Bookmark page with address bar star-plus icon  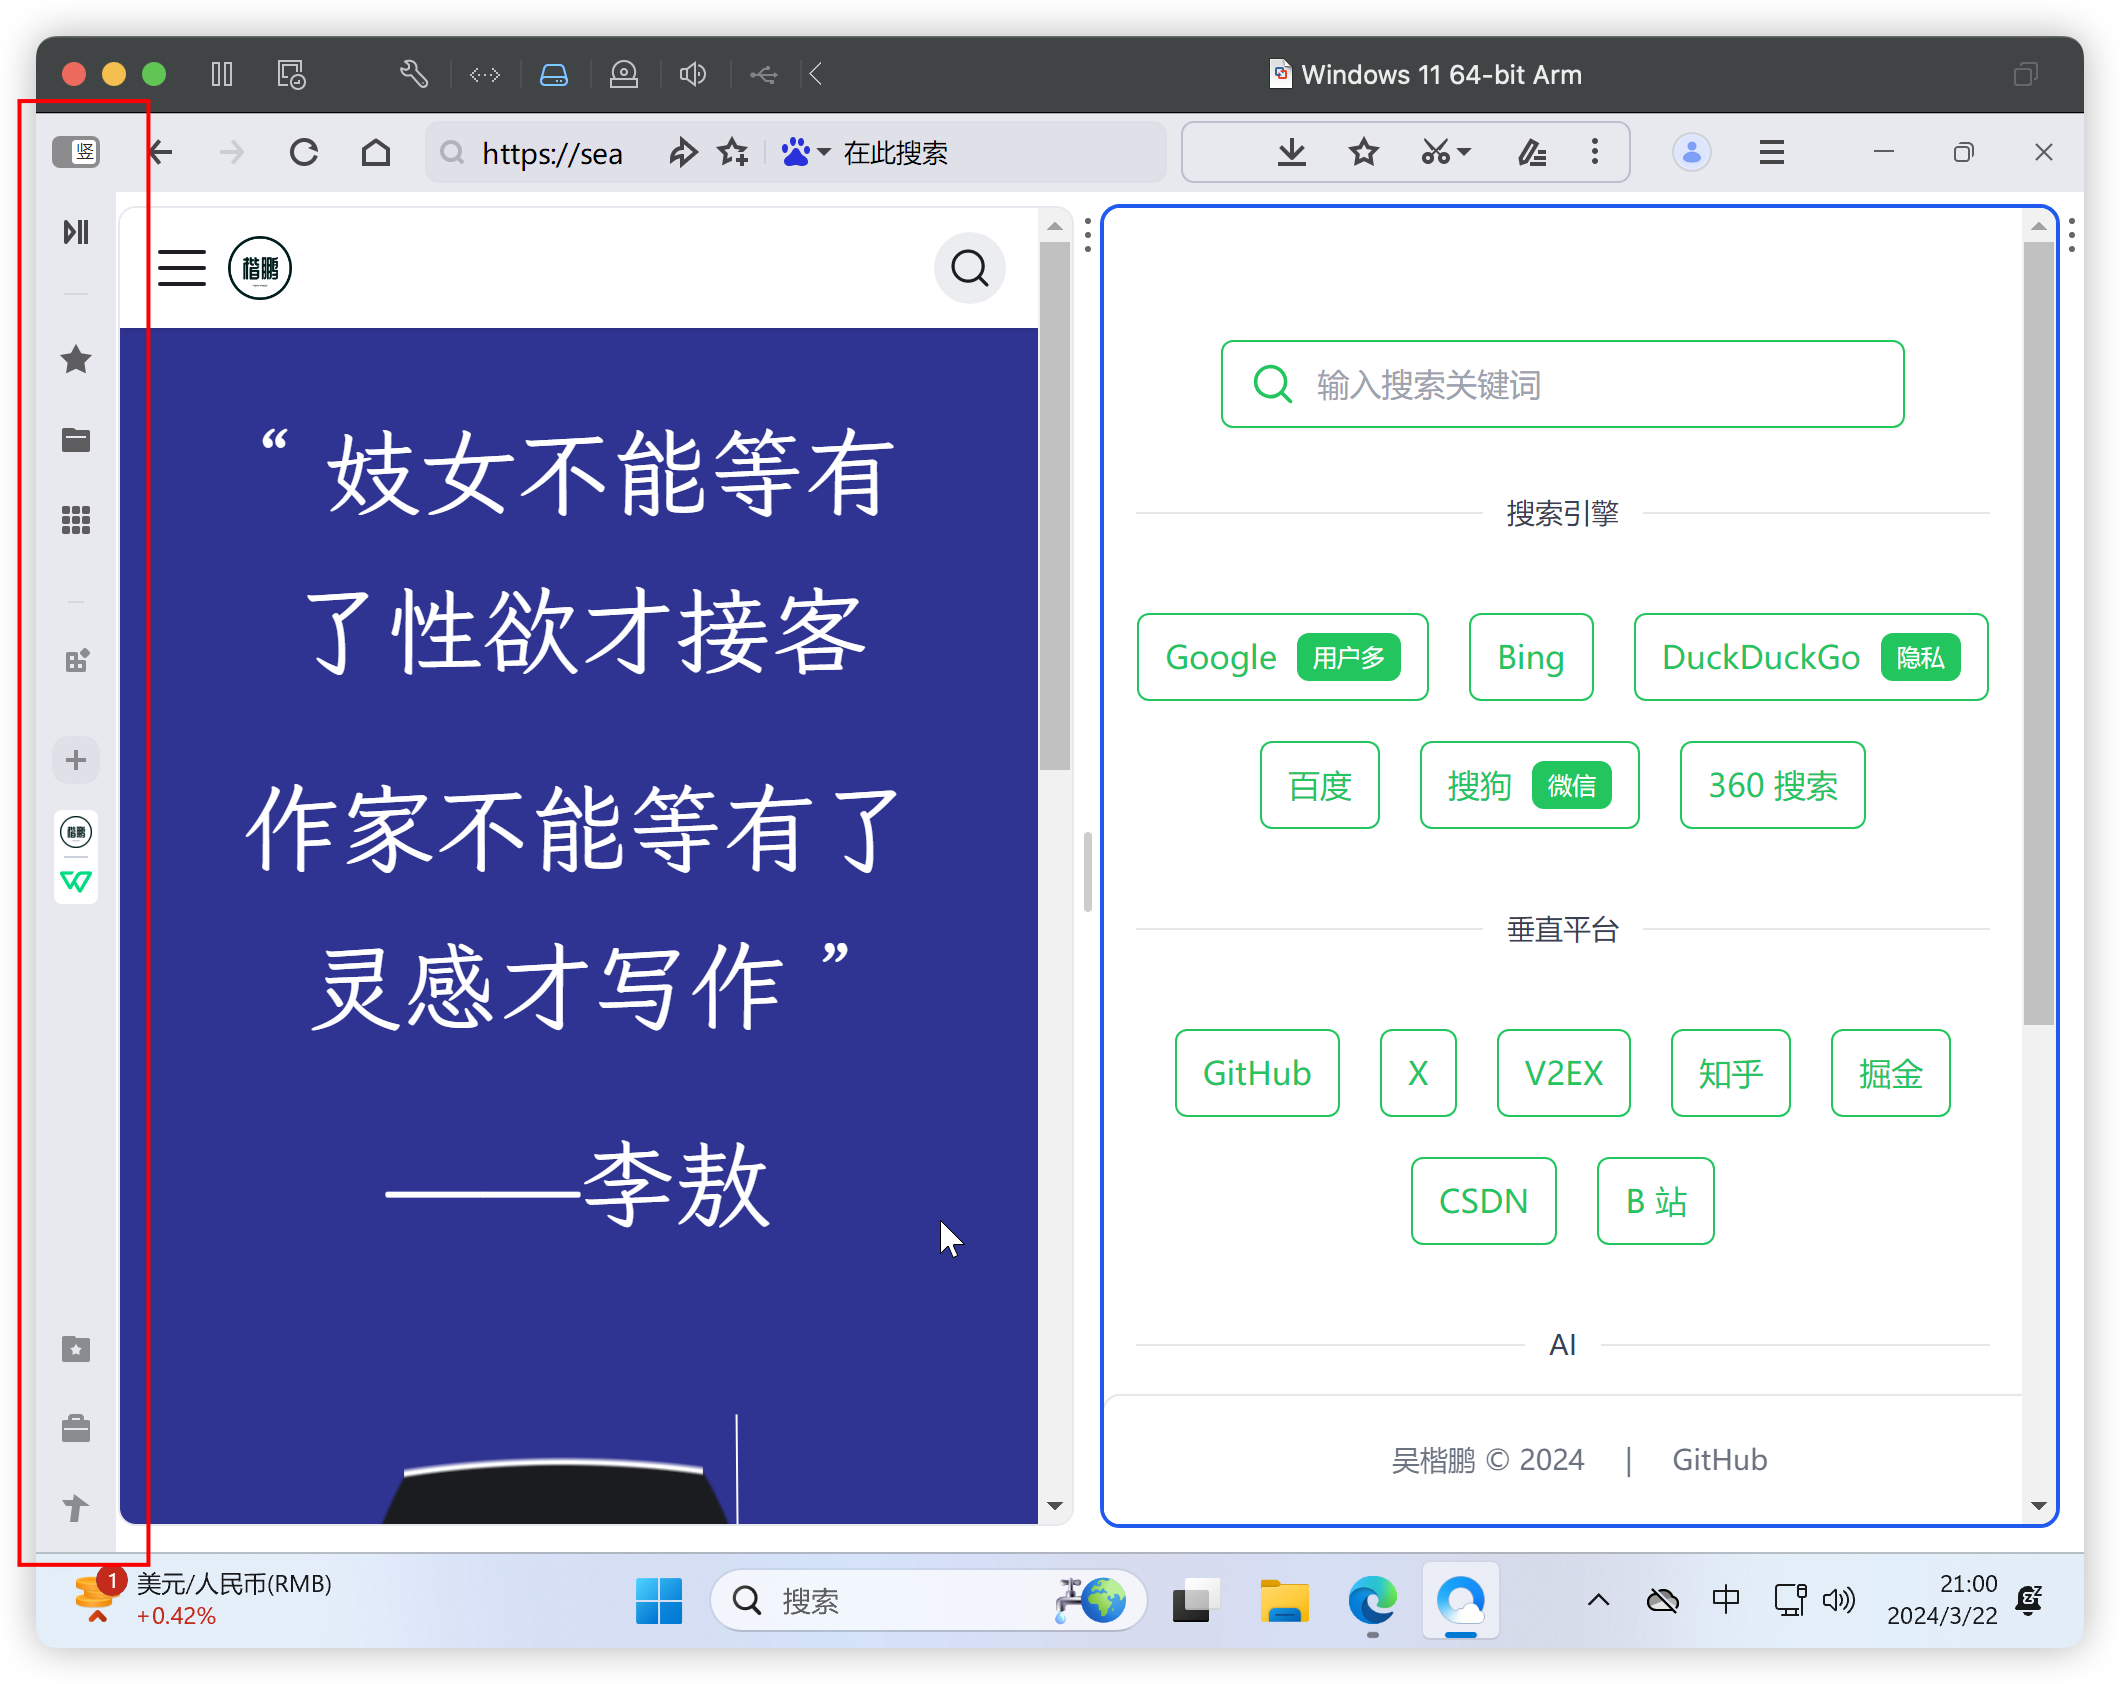(x=733, y=152)
